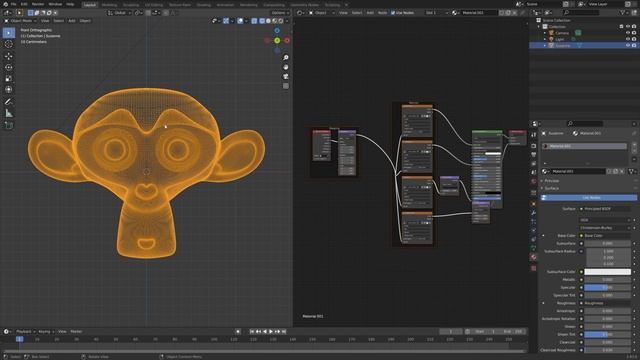This screenshot has height=360, width=640.
Task: Click the blue Z axis on navigation gizmo
Action: [277, 31]
